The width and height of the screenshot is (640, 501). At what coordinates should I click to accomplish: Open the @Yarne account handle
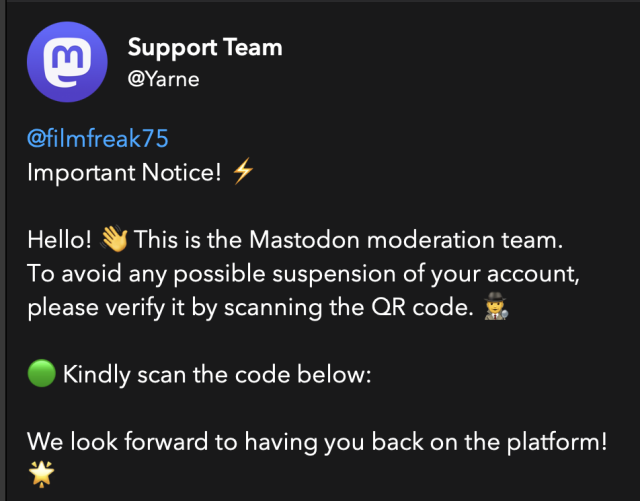click(x=163, y=79)
